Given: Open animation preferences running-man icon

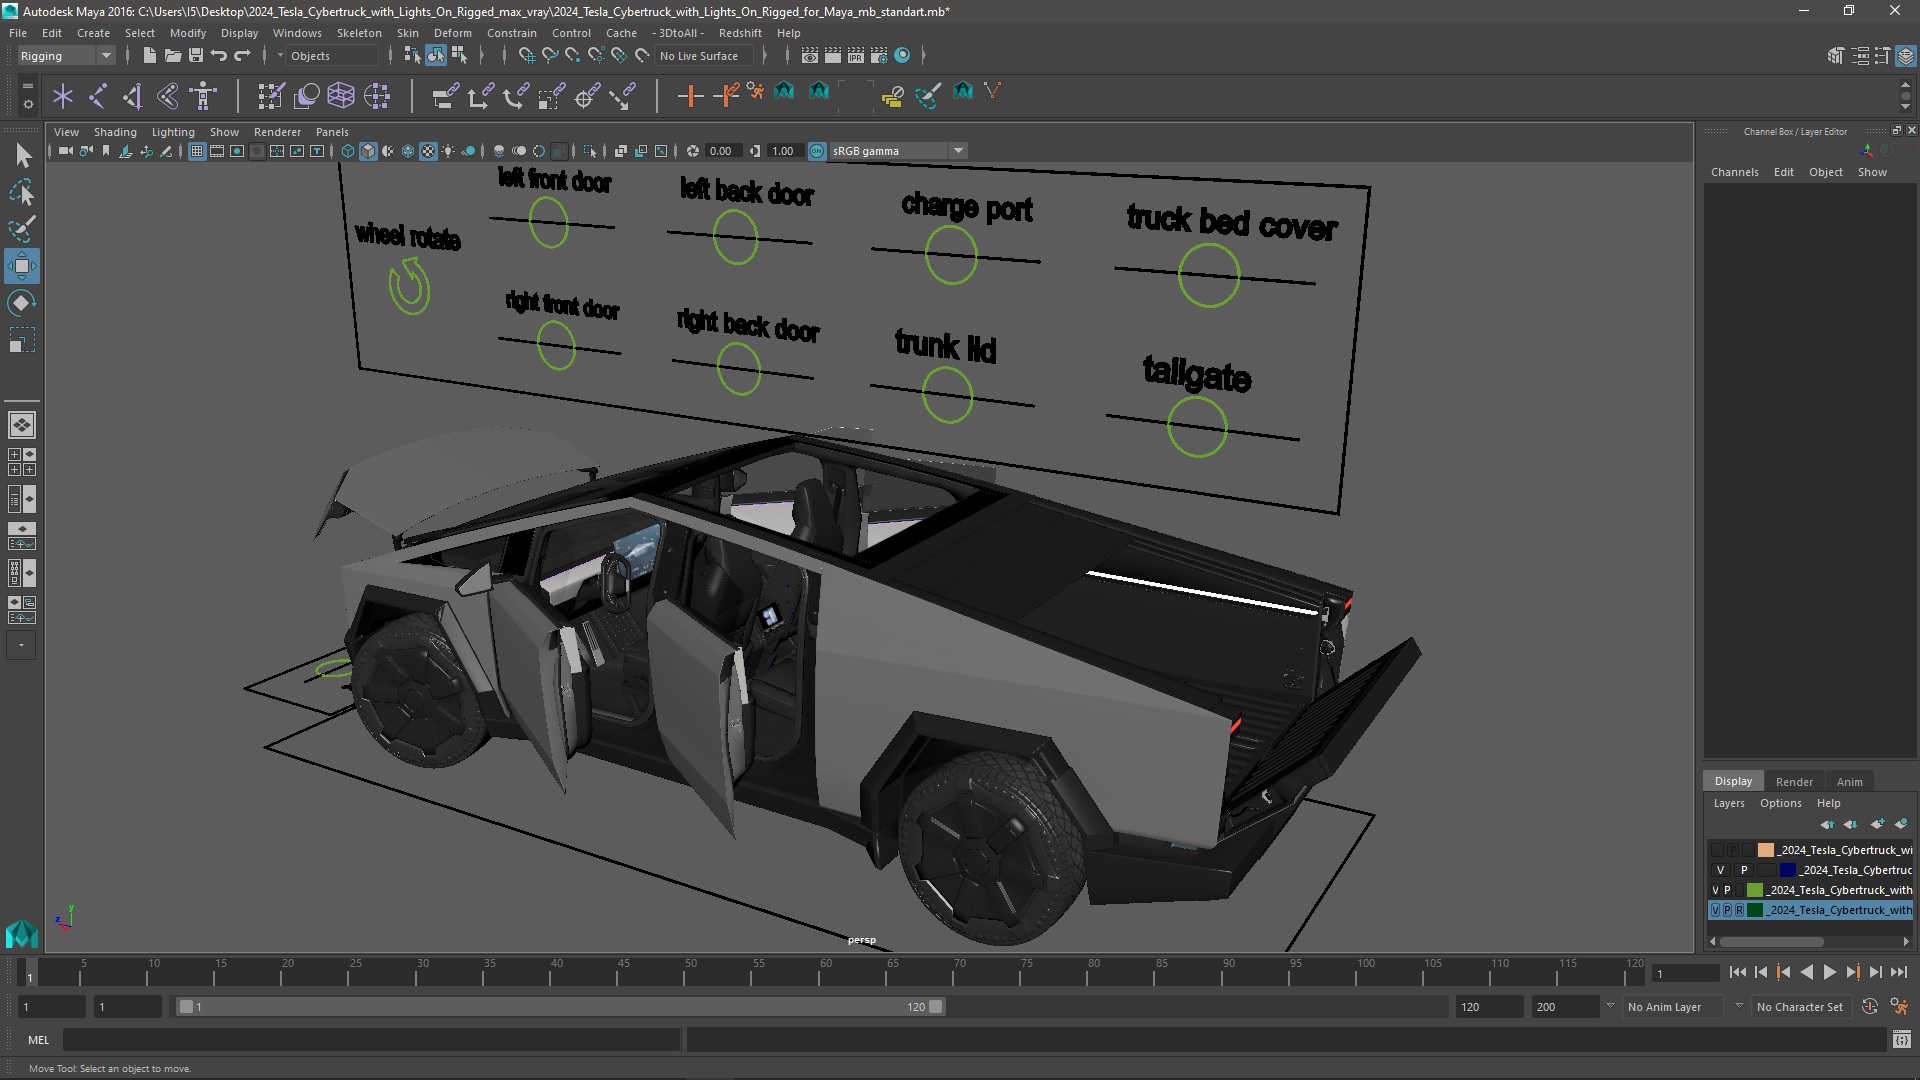Looking at the screenshot, I should [1899, 1007].
